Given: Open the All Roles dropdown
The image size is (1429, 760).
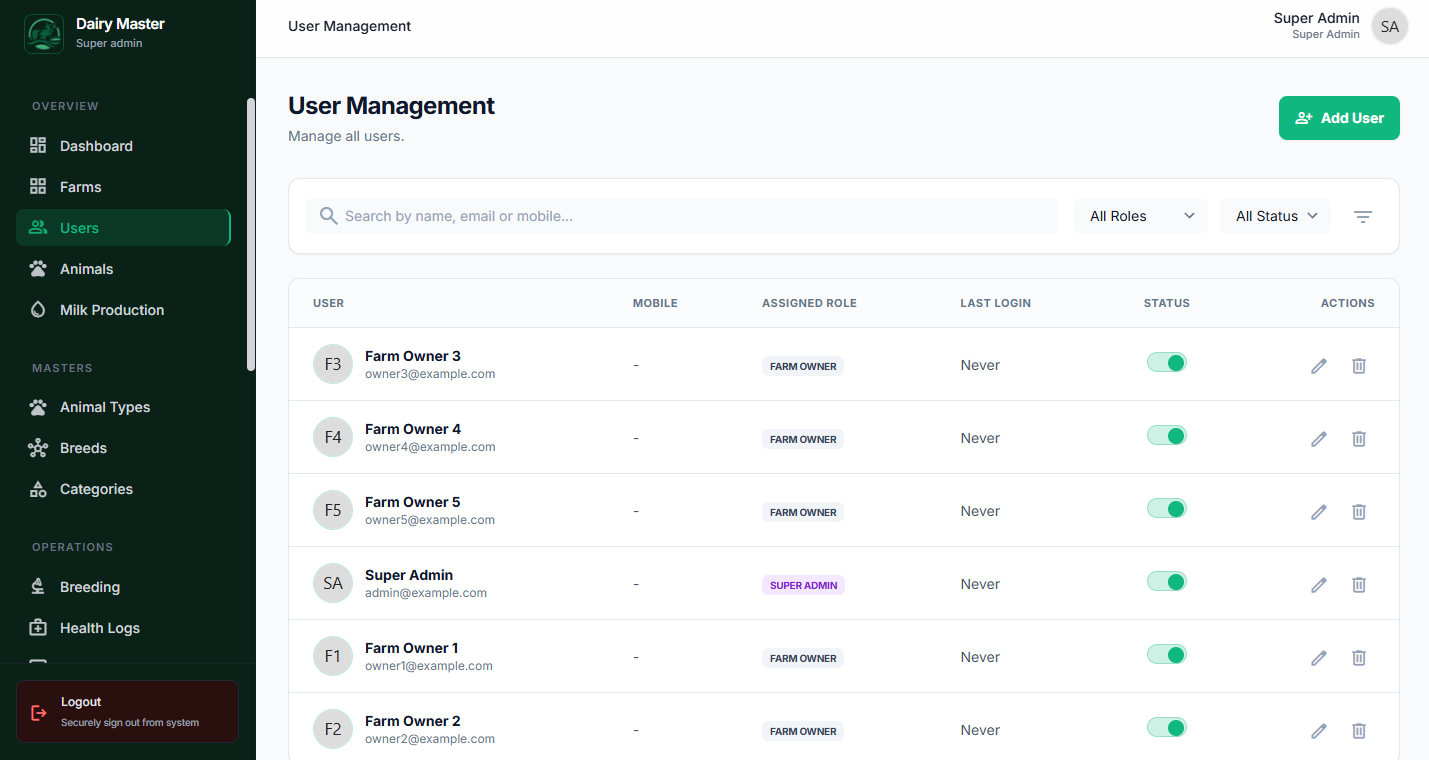Looking at the screenshot, I should click(1140, 215).
